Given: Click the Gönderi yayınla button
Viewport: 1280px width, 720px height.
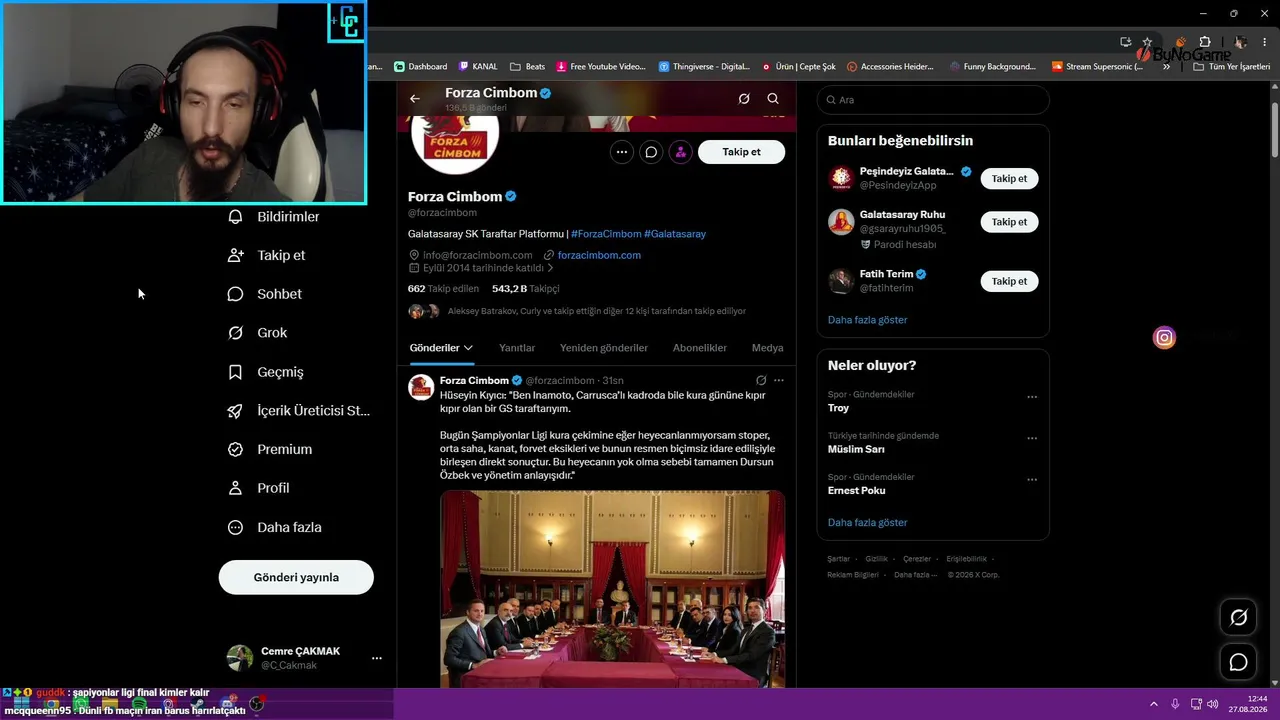Looking at the screenshot, I should pos(296,577).
